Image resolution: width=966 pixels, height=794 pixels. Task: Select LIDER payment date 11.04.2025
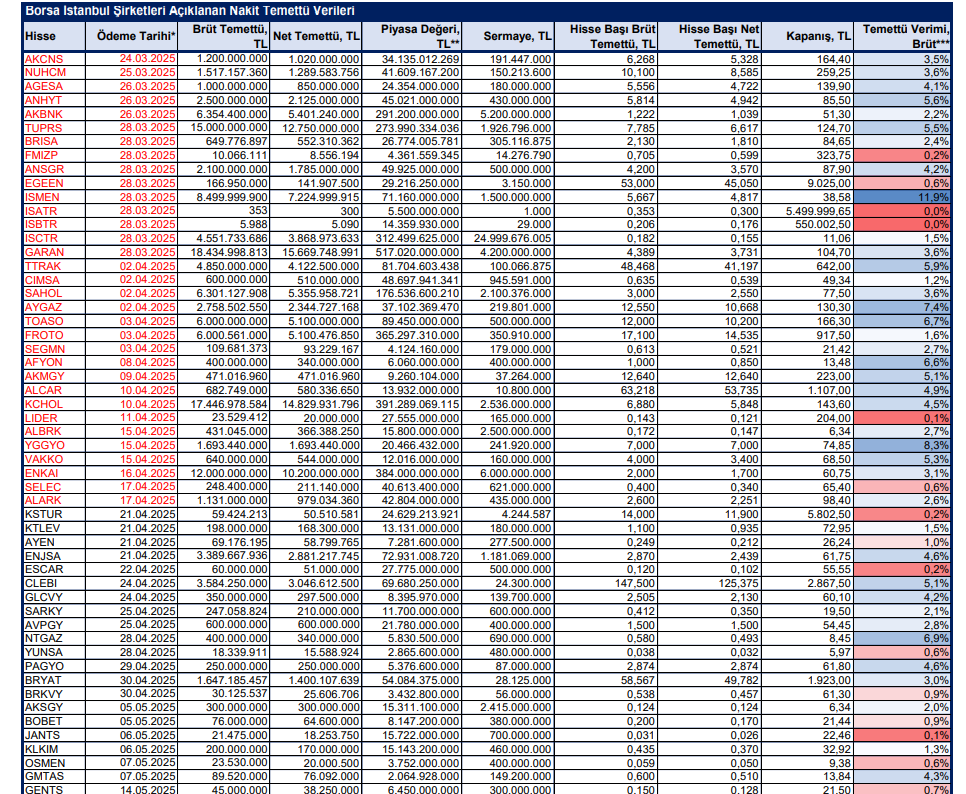coord(148,418)
